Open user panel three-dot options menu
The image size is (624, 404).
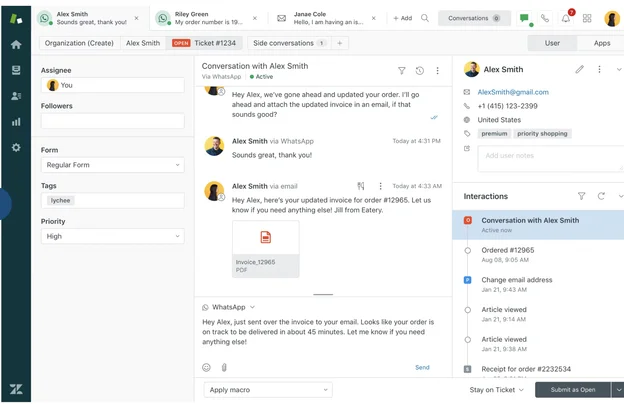(599, 69)
